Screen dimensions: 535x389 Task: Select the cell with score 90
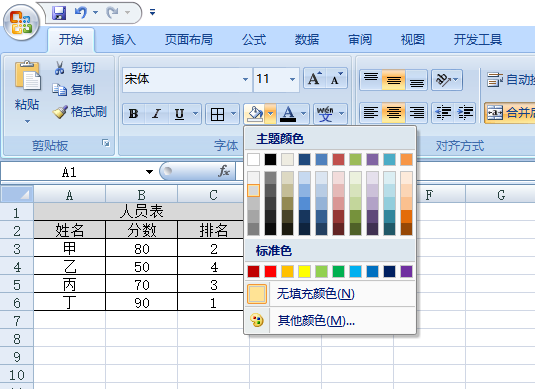coord(142,302)
